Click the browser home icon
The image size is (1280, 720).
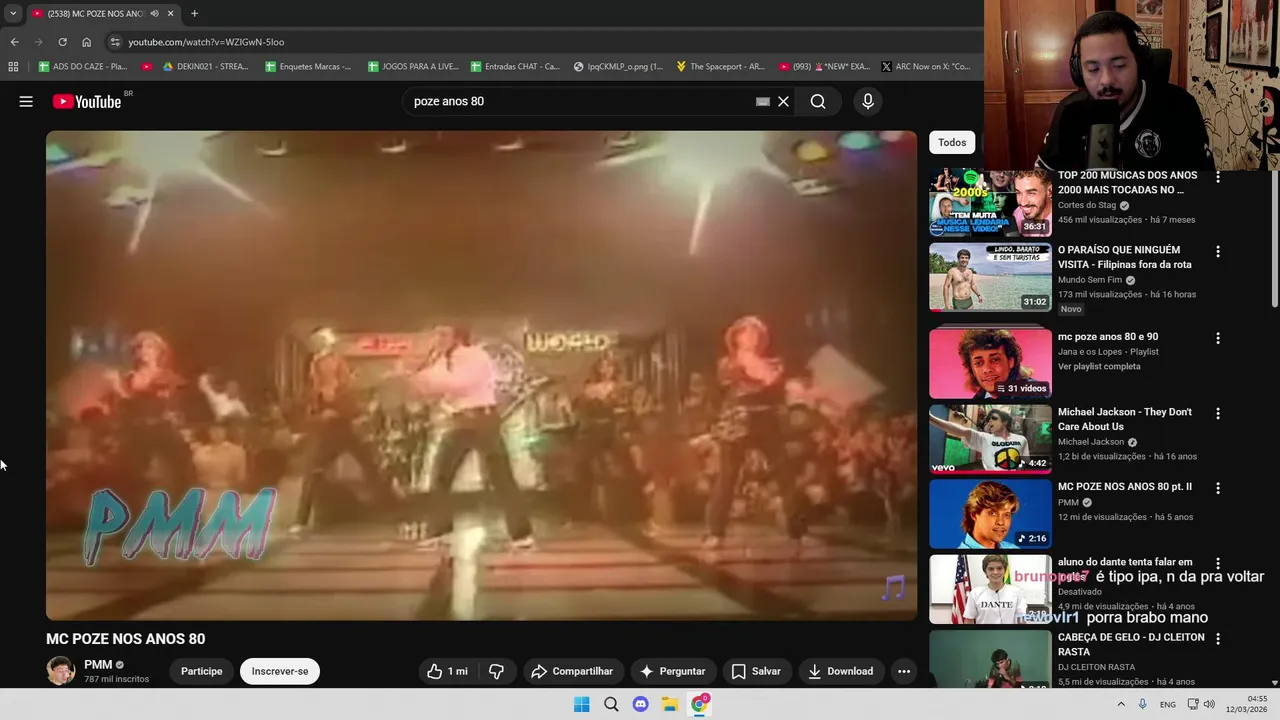tap(86, 42)
